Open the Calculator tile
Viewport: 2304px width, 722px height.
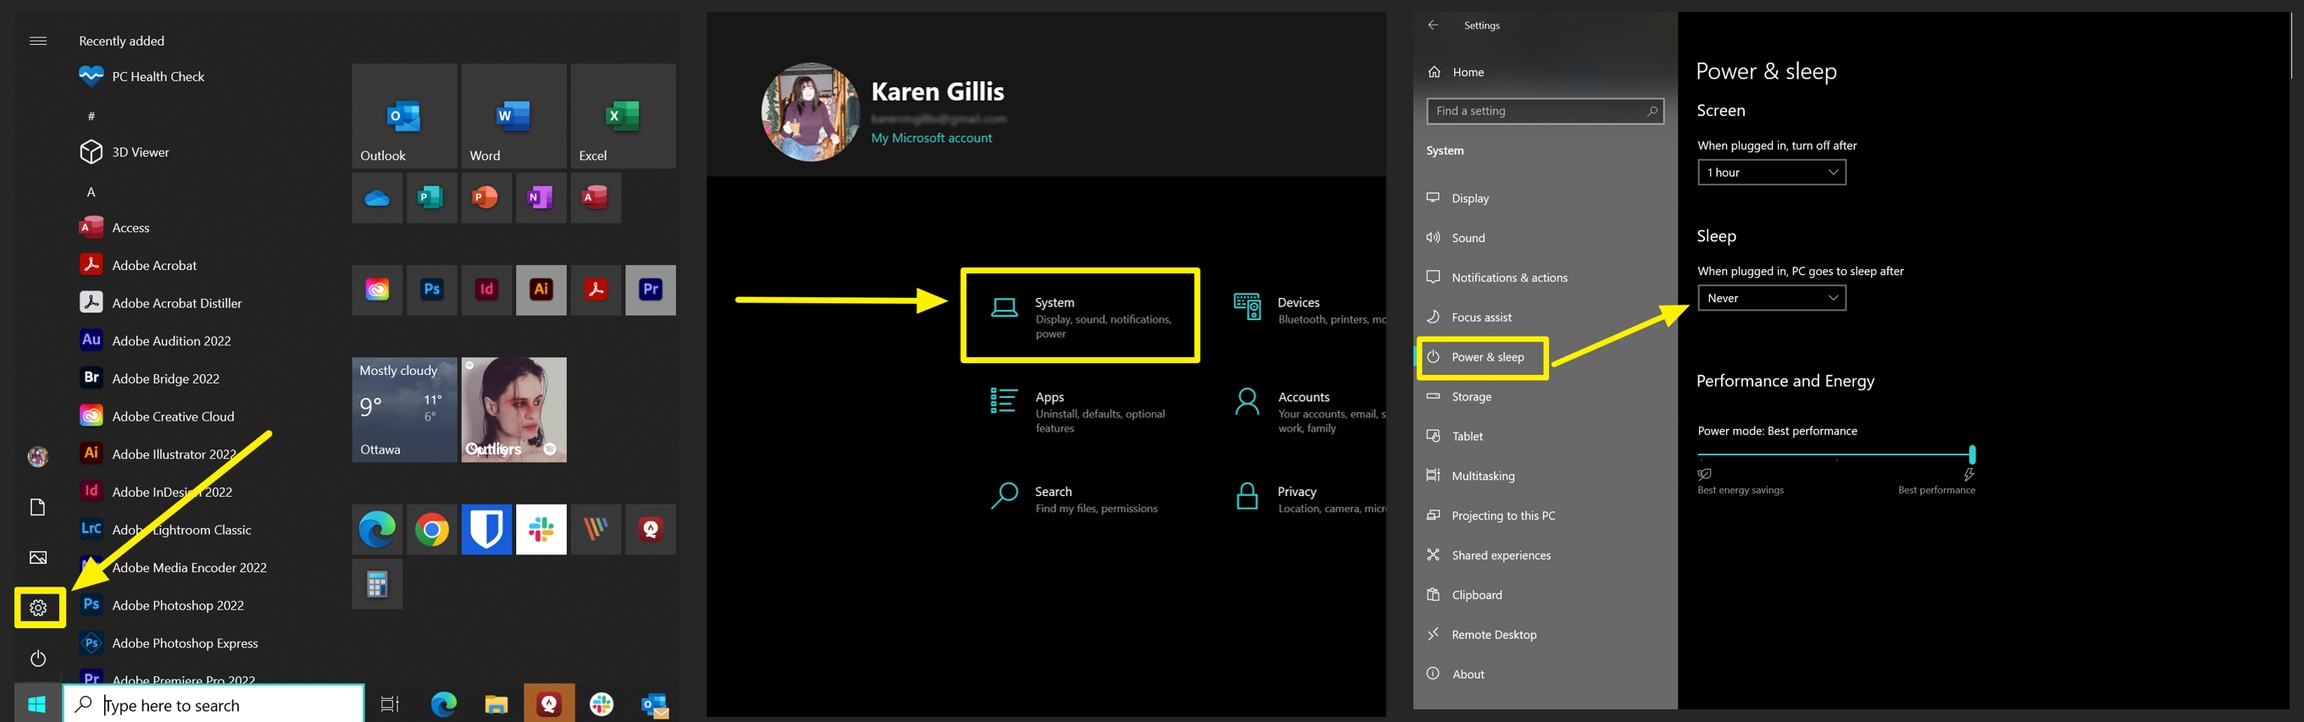377,585
